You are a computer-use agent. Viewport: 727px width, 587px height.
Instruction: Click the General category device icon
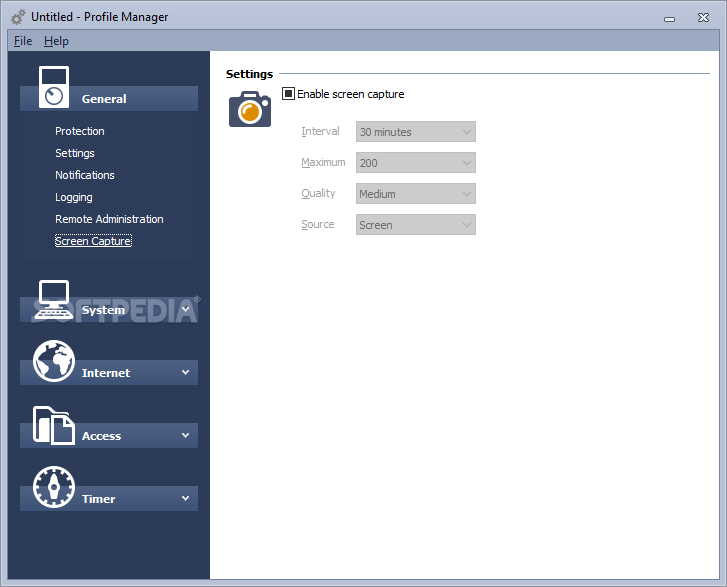click(x=54, y=87)
